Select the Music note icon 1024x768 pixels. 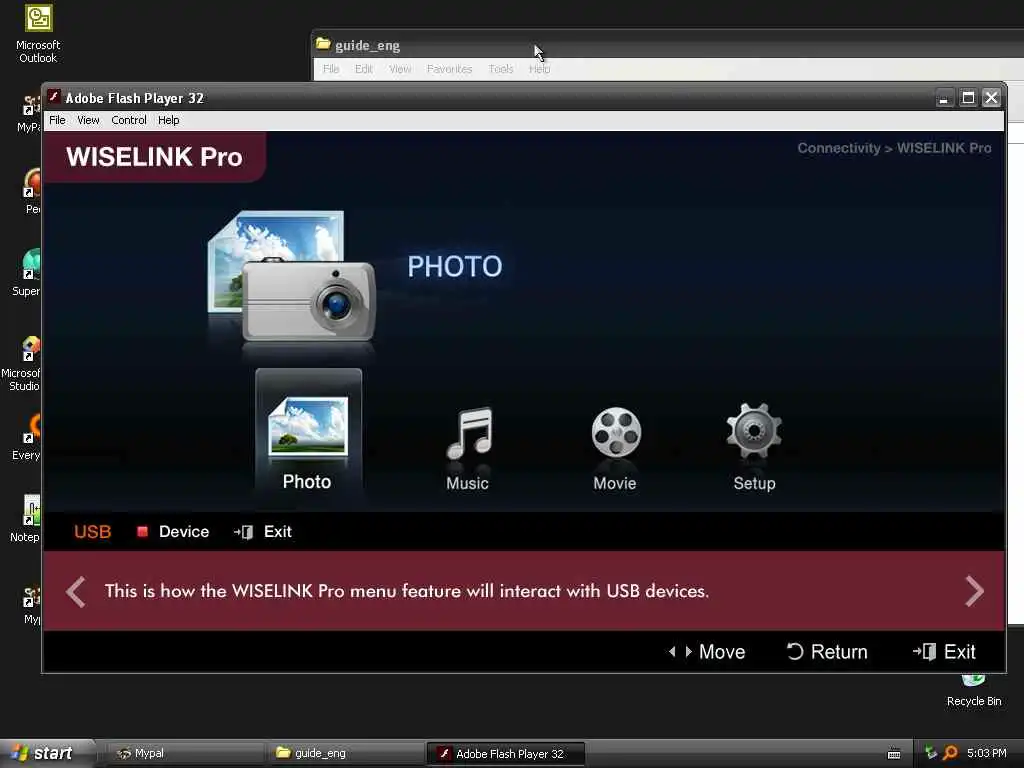(x=469, y=432)
